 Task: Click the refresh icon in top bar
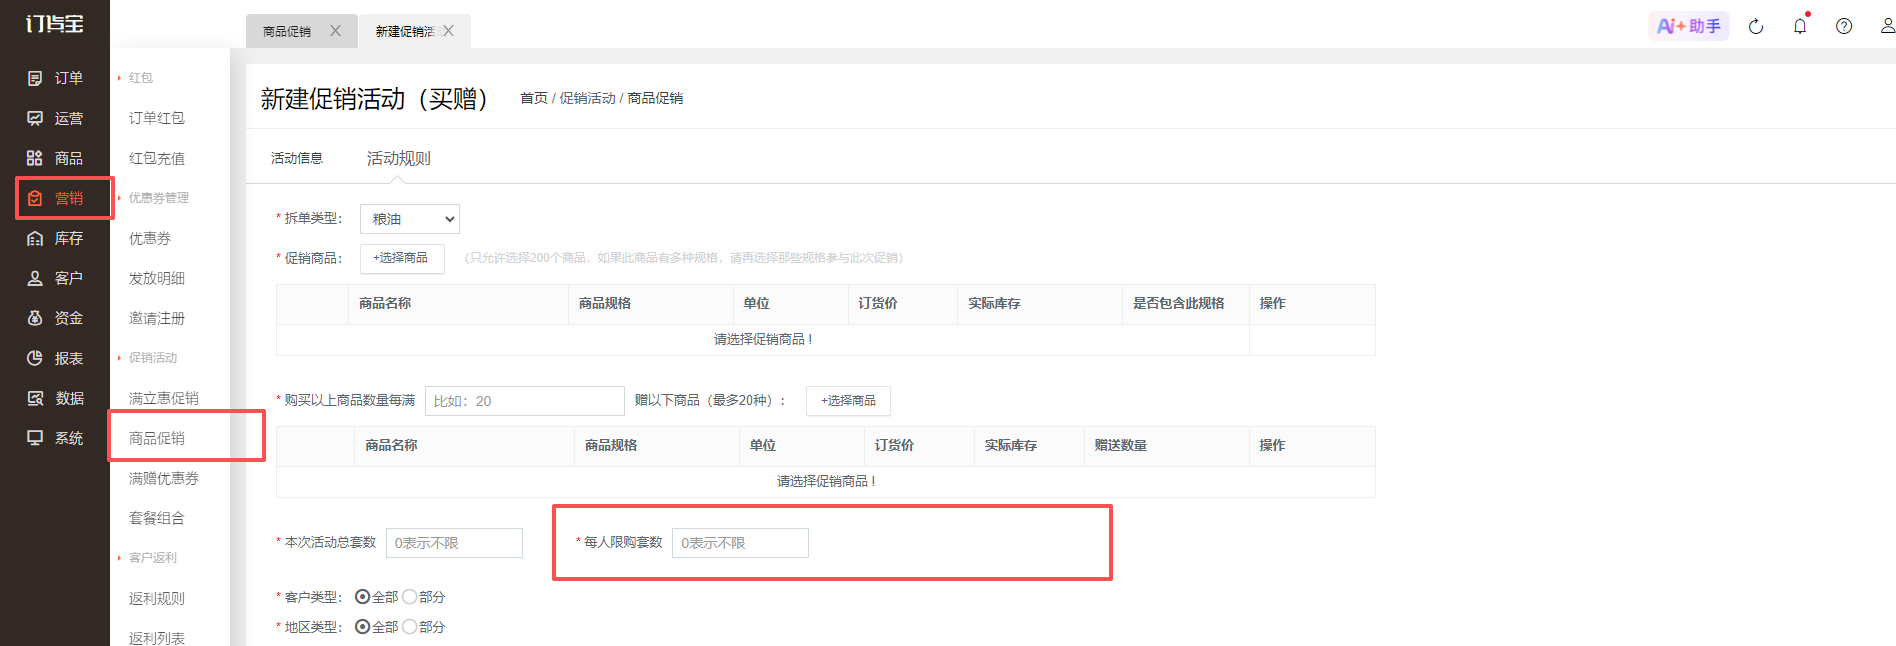click(x=1756, y=27)
